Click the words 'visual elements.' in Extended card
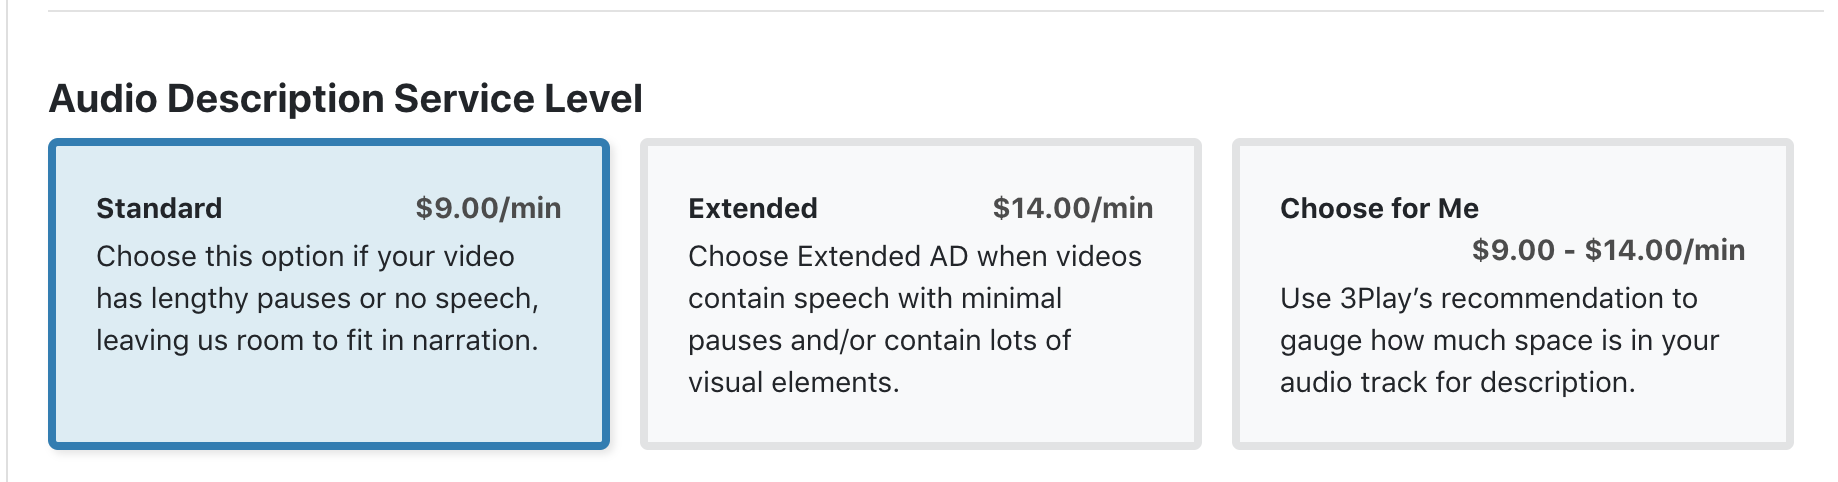The width and height of the screenshot is (1838, 482). coord(794,382)
